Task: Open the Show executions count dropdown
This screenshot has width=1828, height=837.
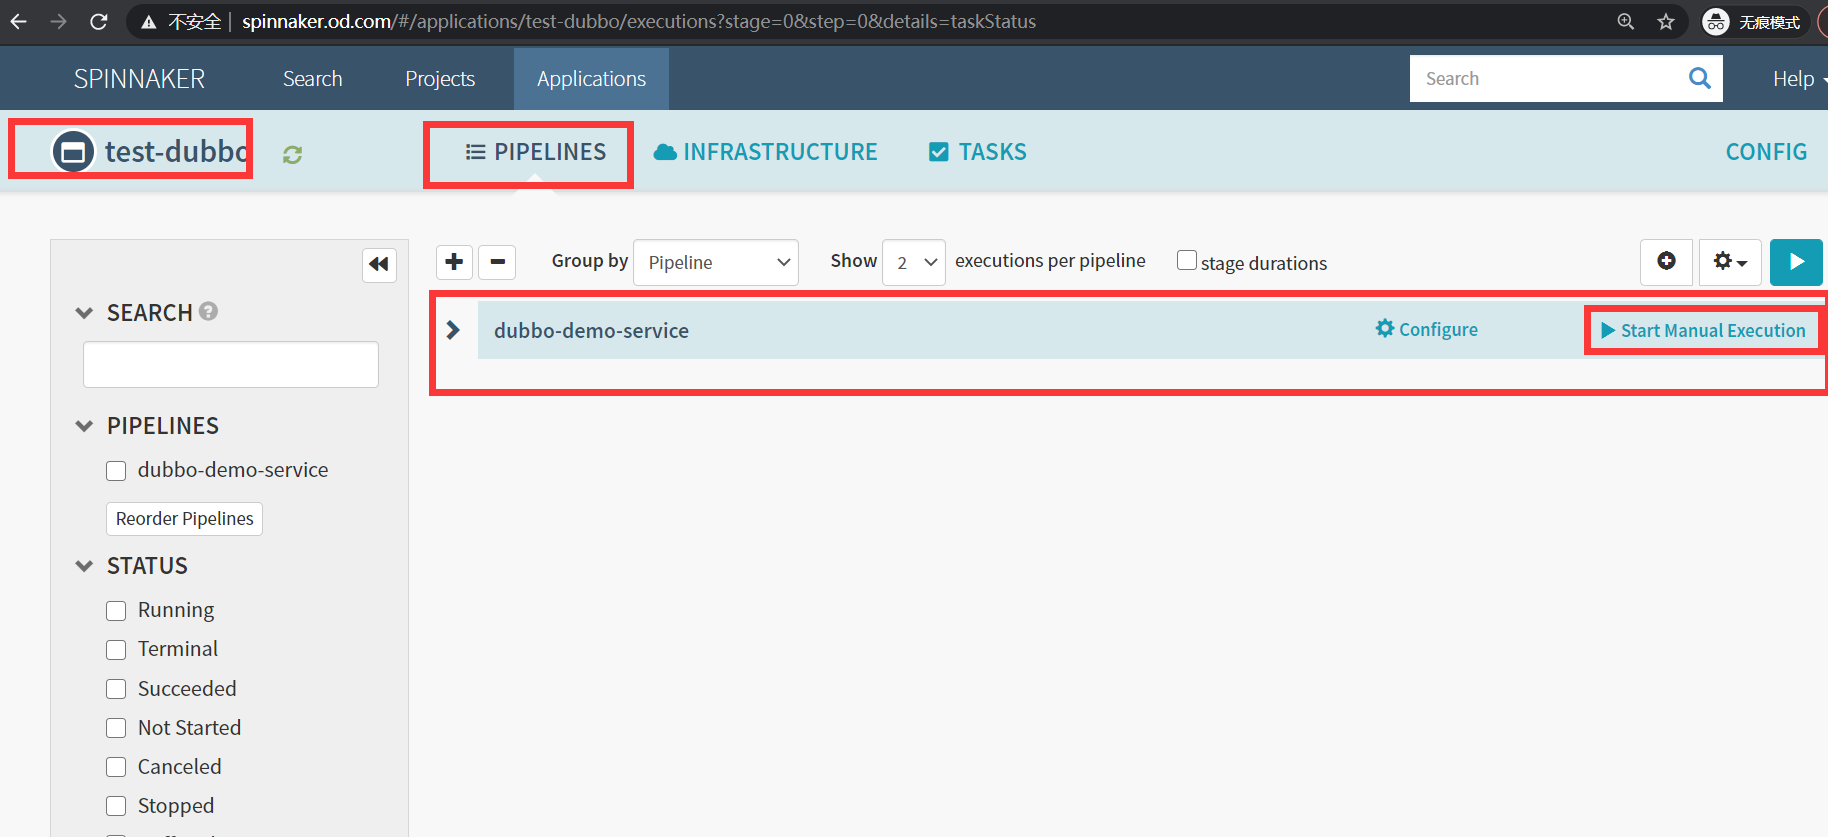Action: (x=914, y=262)
